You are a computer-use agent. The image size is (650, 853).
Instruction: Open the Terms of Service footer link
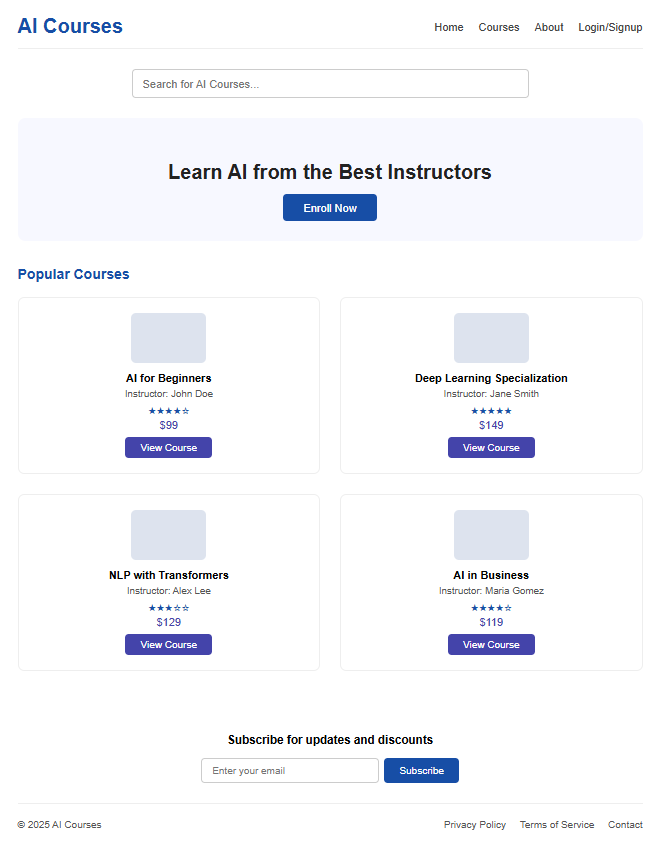click(x=557, y=825)
